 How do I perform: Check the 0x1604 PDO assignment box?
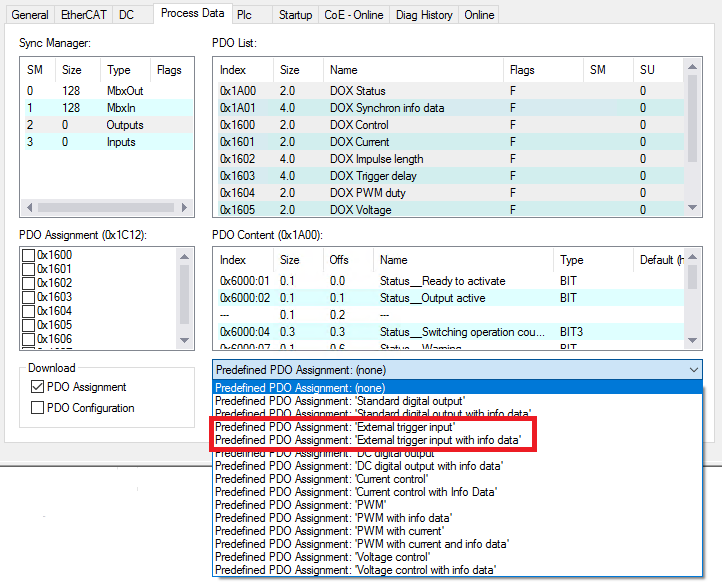[x=29, y=311]
